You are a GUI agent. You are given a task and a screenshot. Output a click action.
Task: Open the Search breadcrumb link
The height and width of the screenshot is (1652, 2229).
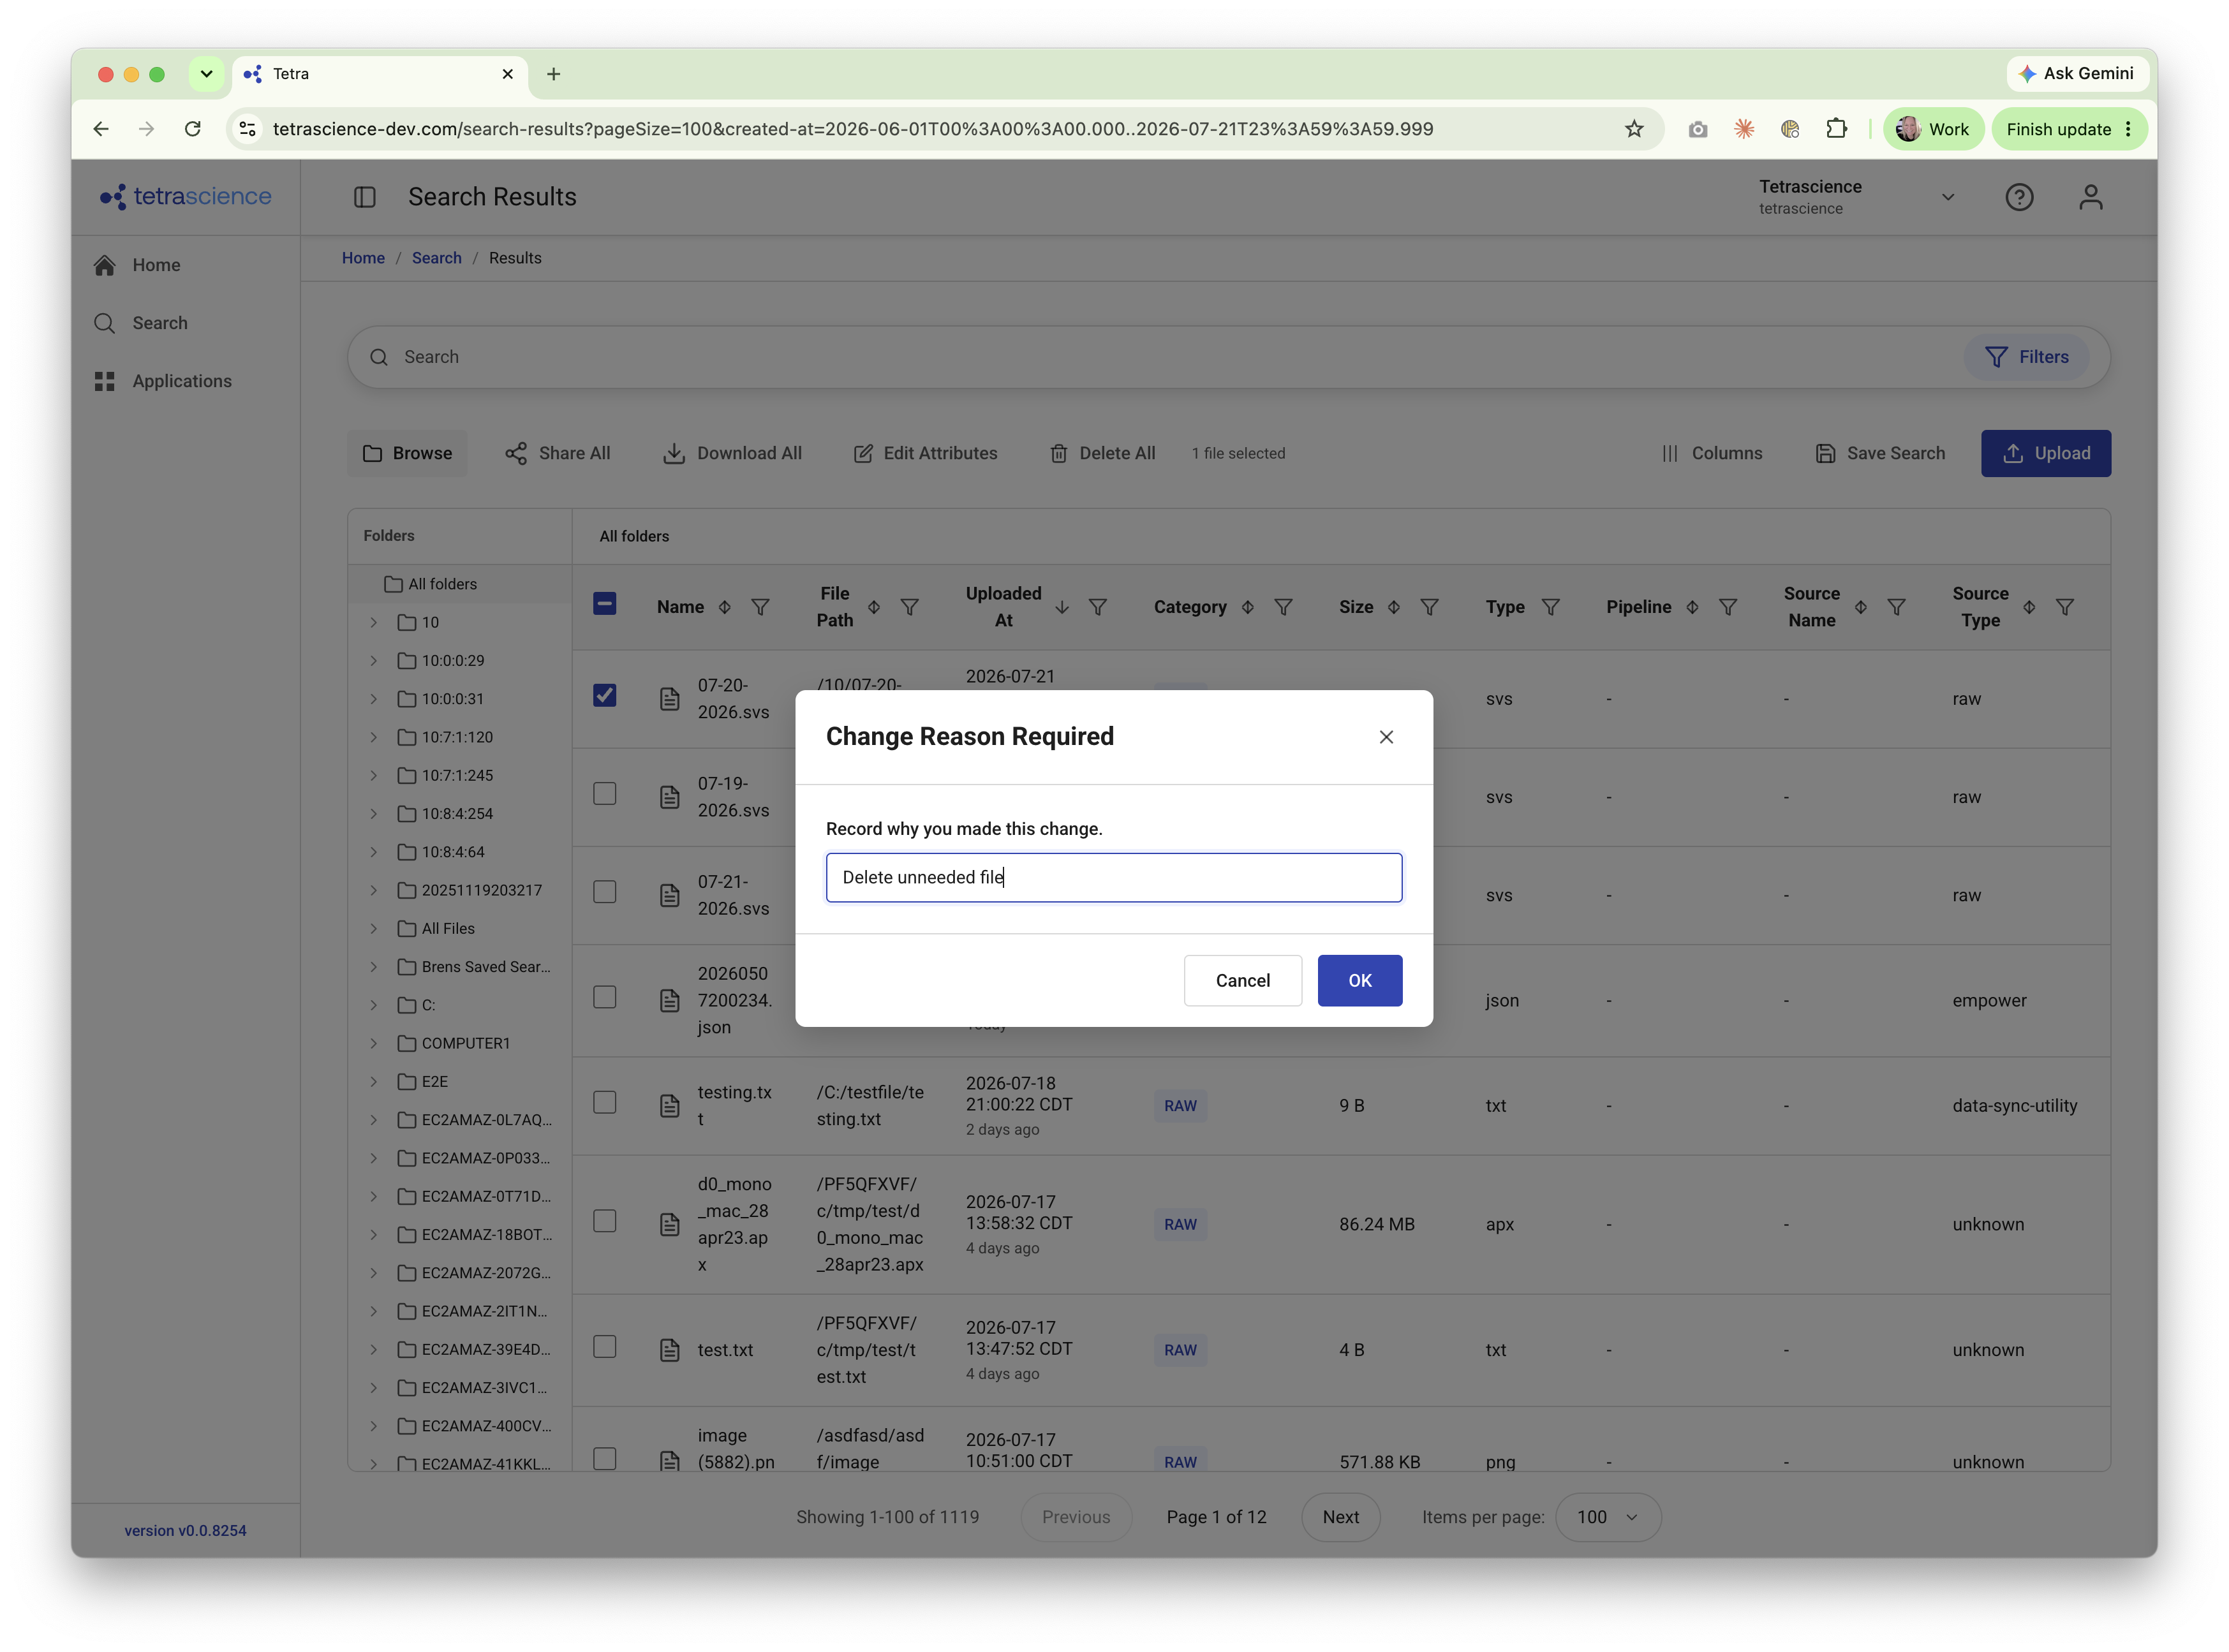click(437, 258)
